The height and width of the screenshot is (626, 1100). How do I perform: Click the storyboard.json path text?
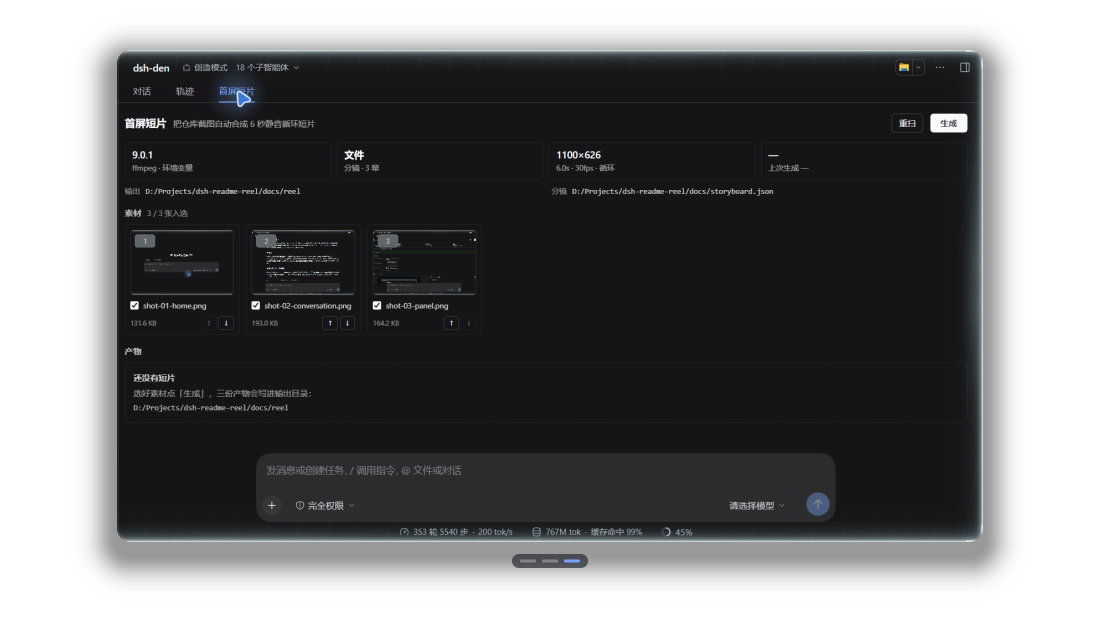[672, 191]
